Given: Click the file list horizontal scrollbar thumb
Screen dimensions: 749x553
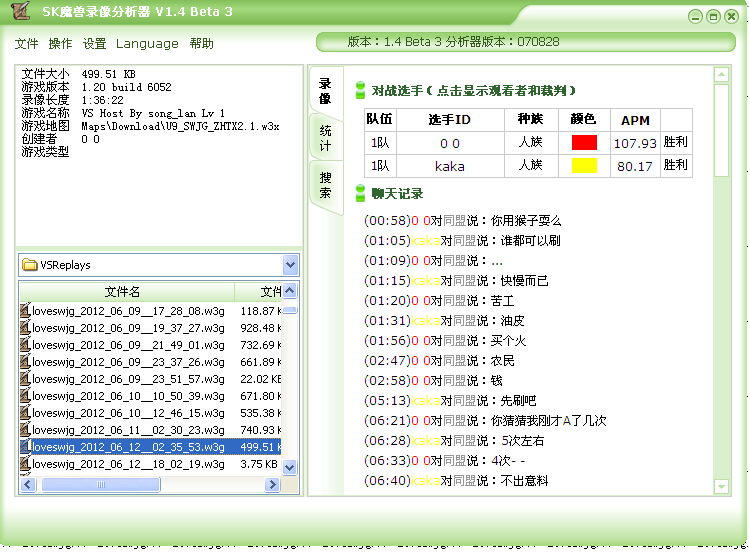Looking at the screenshot, I should [x=101, y=485].
